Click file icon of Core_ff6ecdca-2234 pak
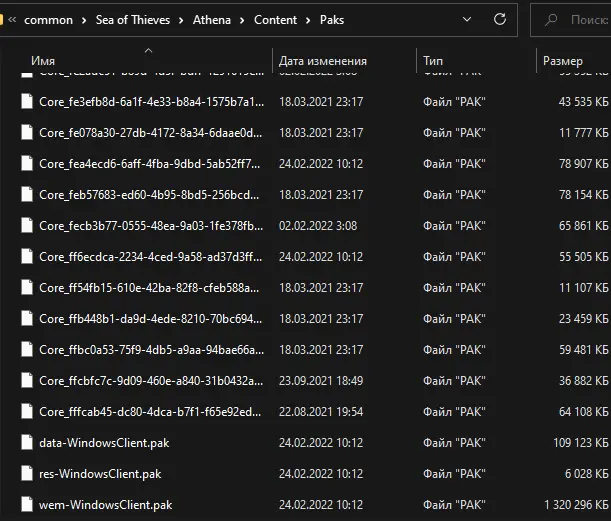Viewport: 611px width, 521px height. click(27, 256)
